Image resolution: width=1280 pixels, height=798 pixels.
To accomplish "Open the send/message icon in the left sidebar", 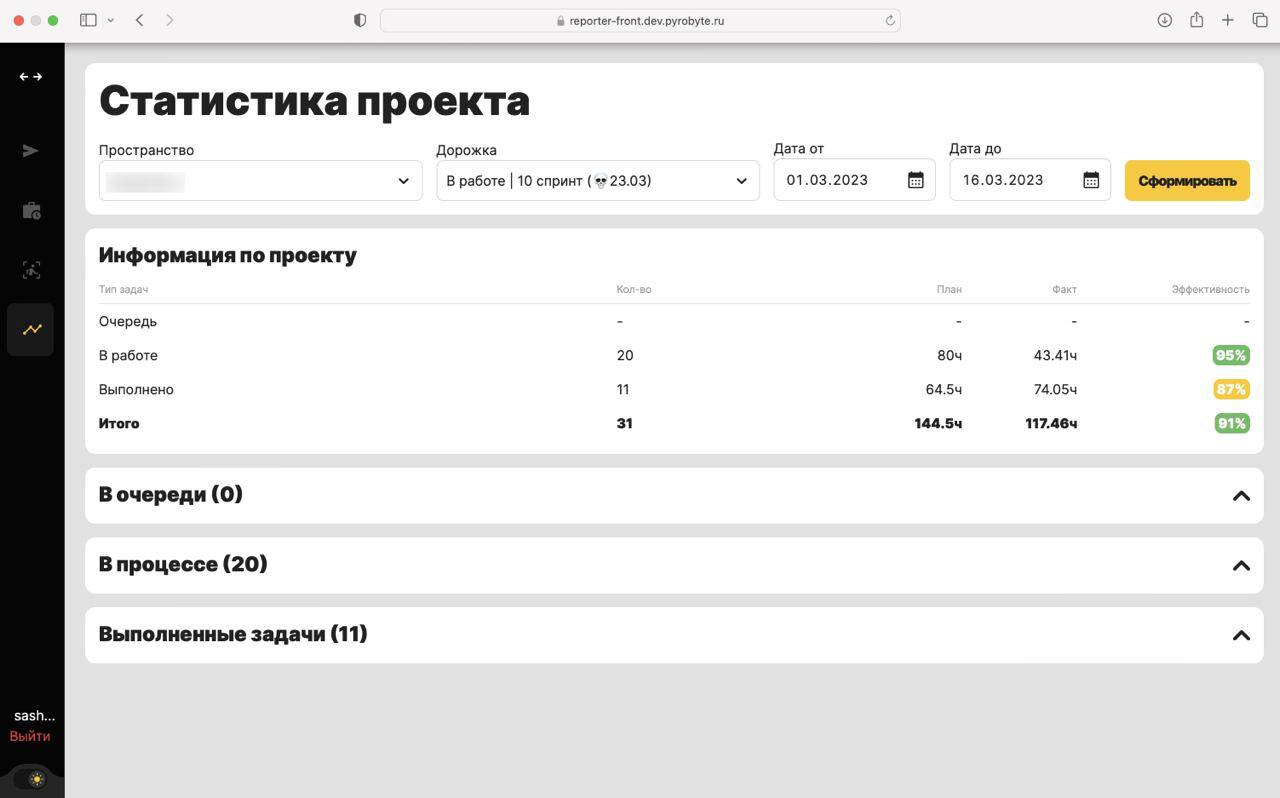I will pos(31,150).
